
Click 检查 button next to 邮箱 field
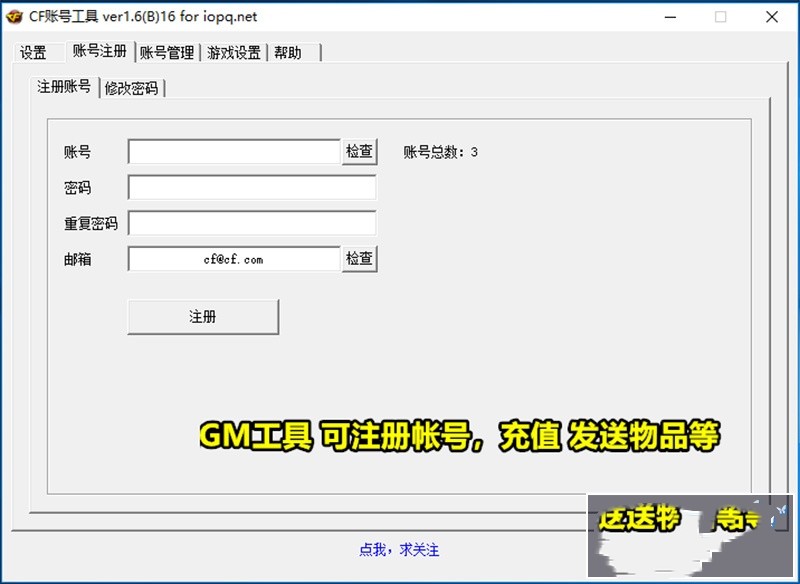[x=360, y=259]
